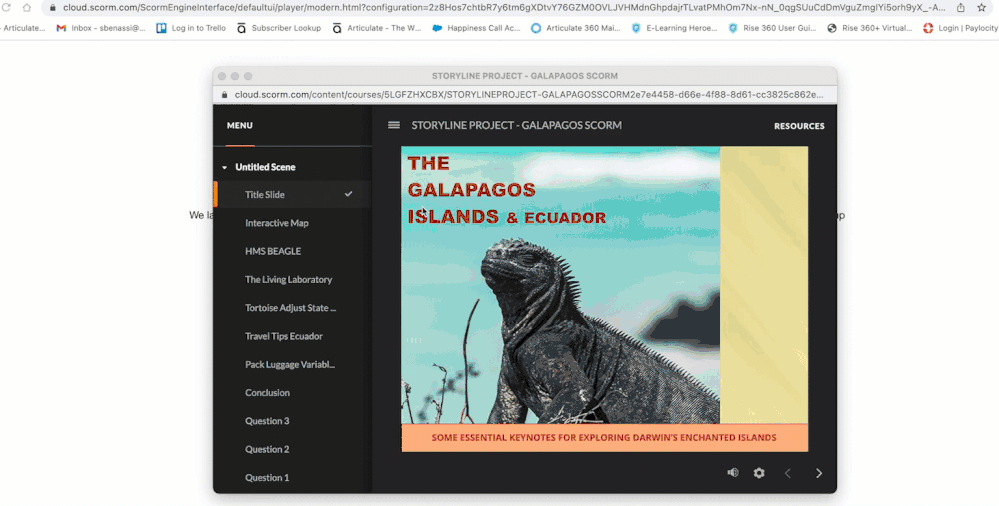Screen dimensions: 999x506
Task: Click the browser reload icon
Action: (8, 7)
